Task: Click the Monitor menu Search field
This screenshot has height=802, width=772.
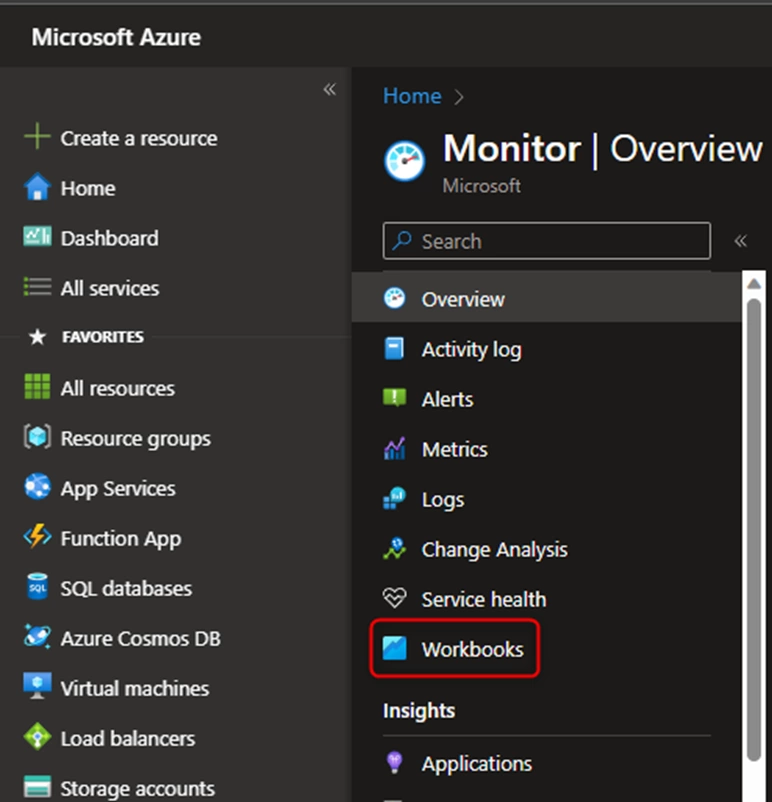Action: coord(546,240)
